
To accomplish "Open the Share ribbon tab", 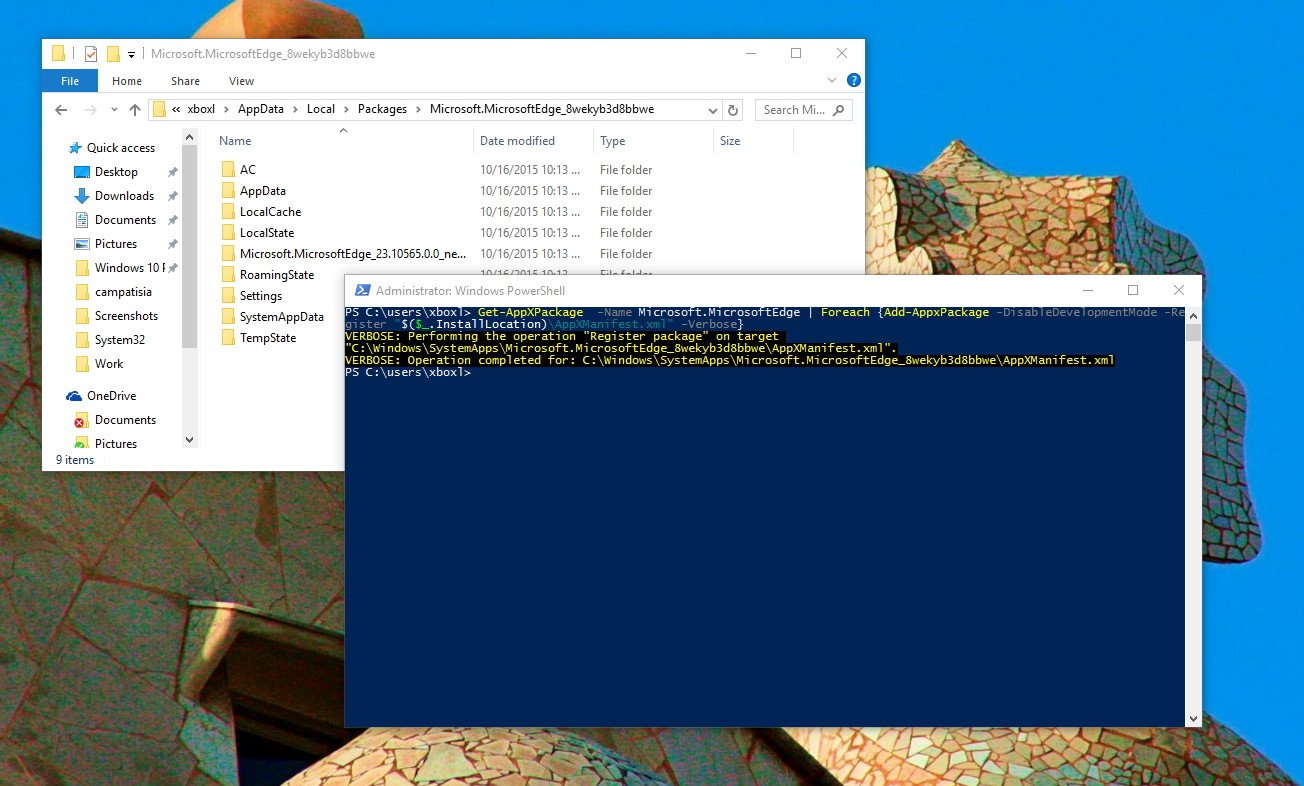I will pos(185,81).
